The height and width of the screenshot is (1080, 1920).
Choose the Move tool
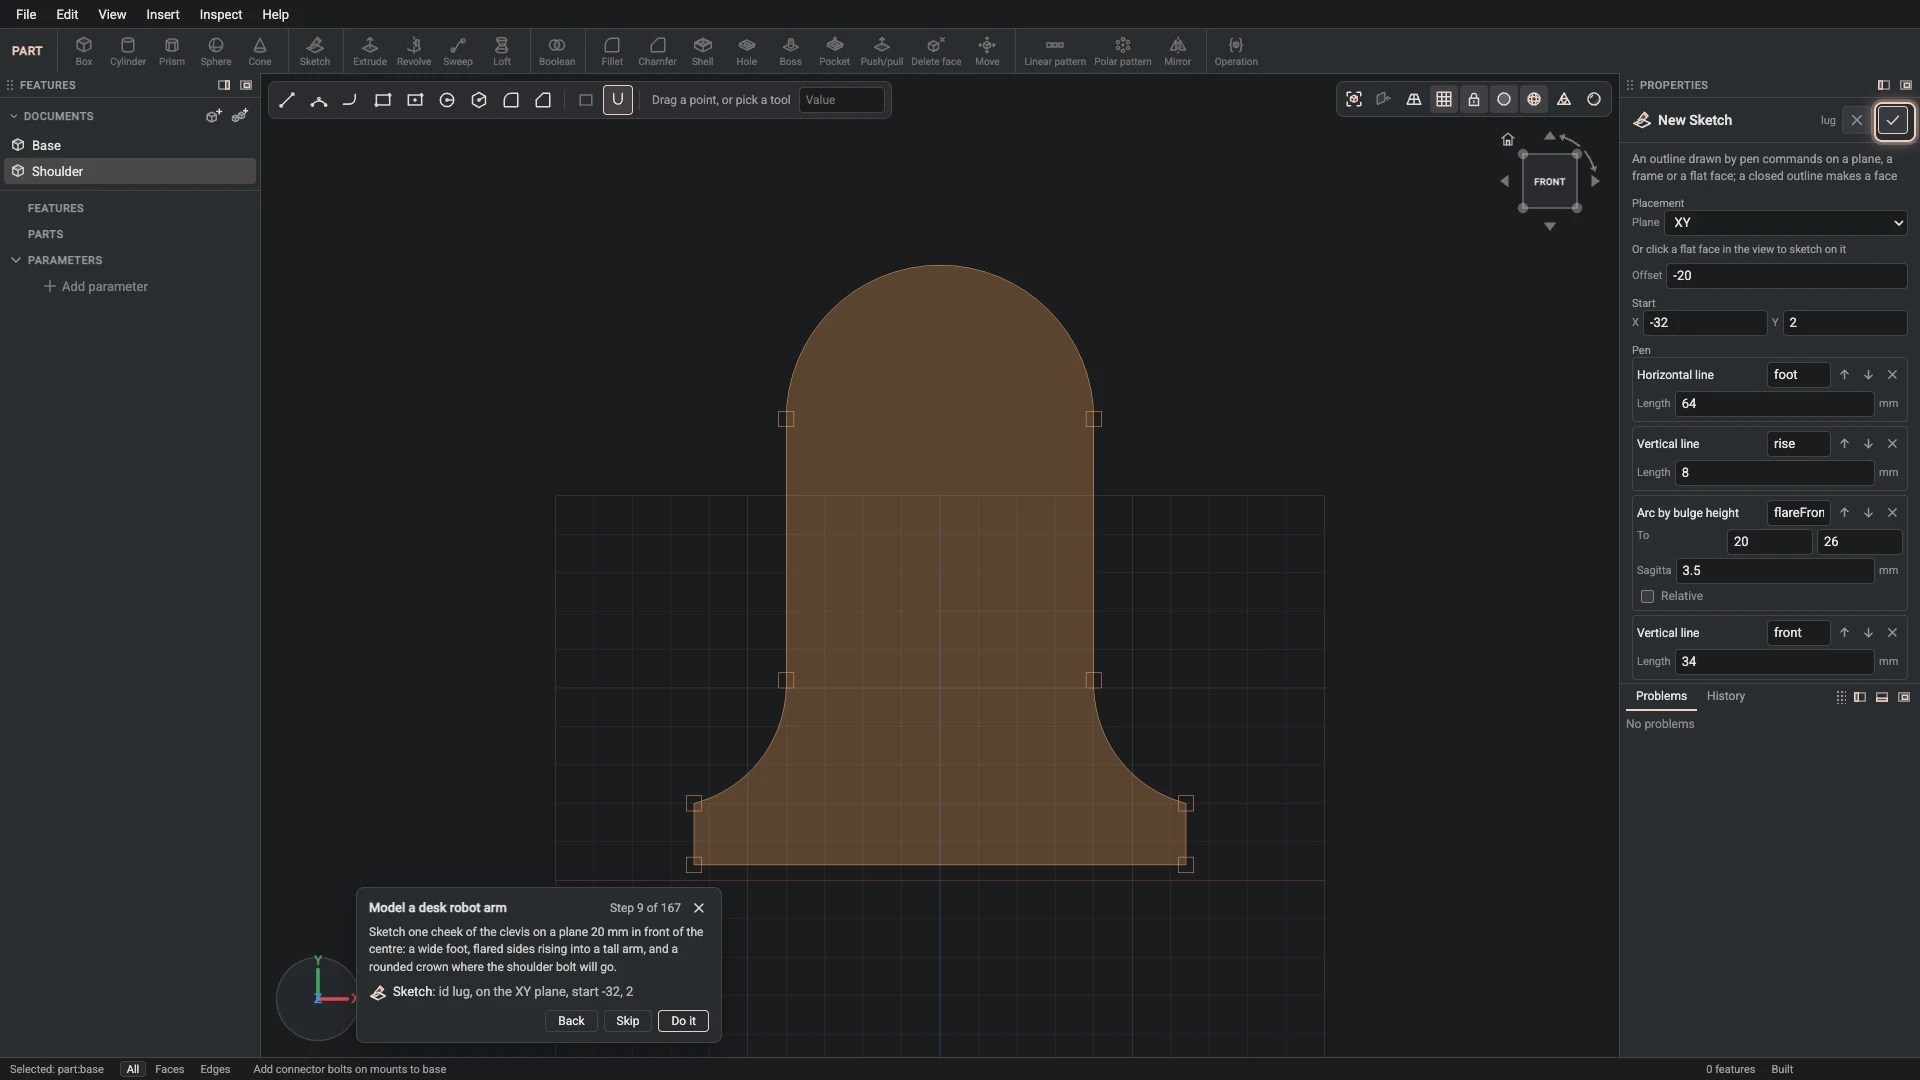point(987,51)
